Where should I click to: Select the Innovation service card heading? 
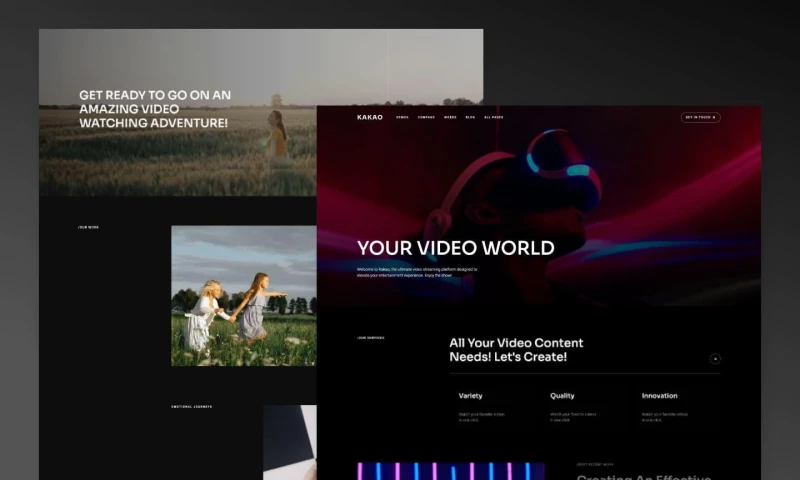659,395
